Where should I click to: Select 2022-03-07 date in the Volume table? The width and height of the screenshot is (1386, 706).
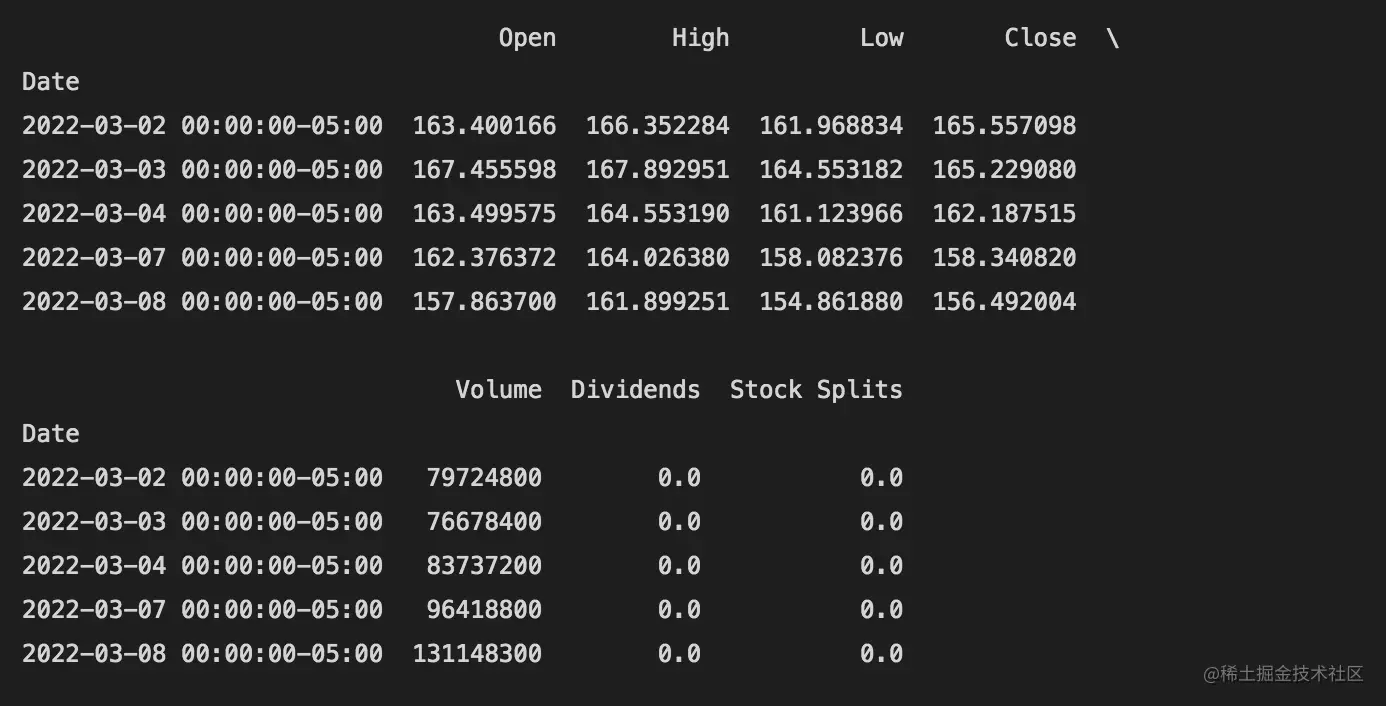click(x=202, y=610)
